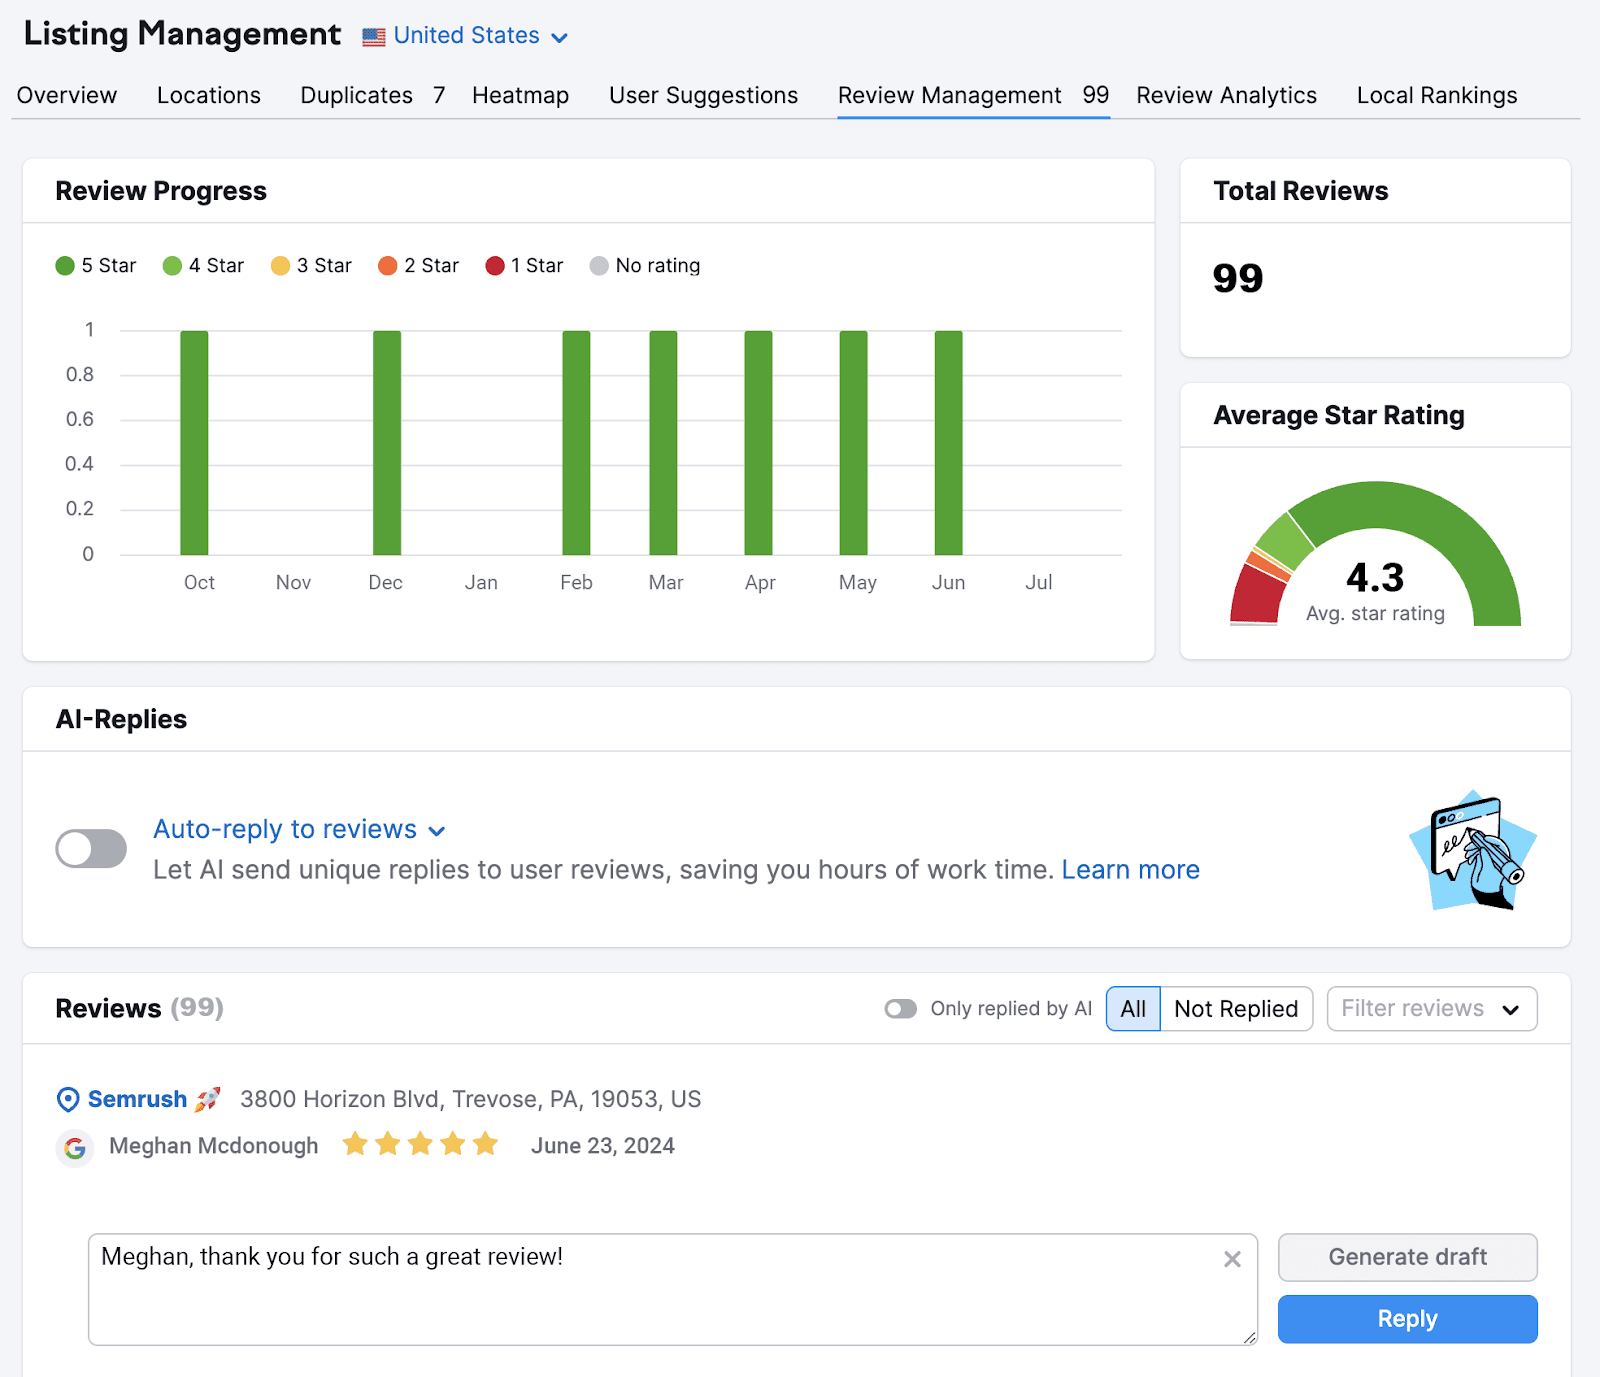1600x1377 pixels.
Task: Click the Google icon beside Meghan Mcdonough
Action: (75, 1148)
